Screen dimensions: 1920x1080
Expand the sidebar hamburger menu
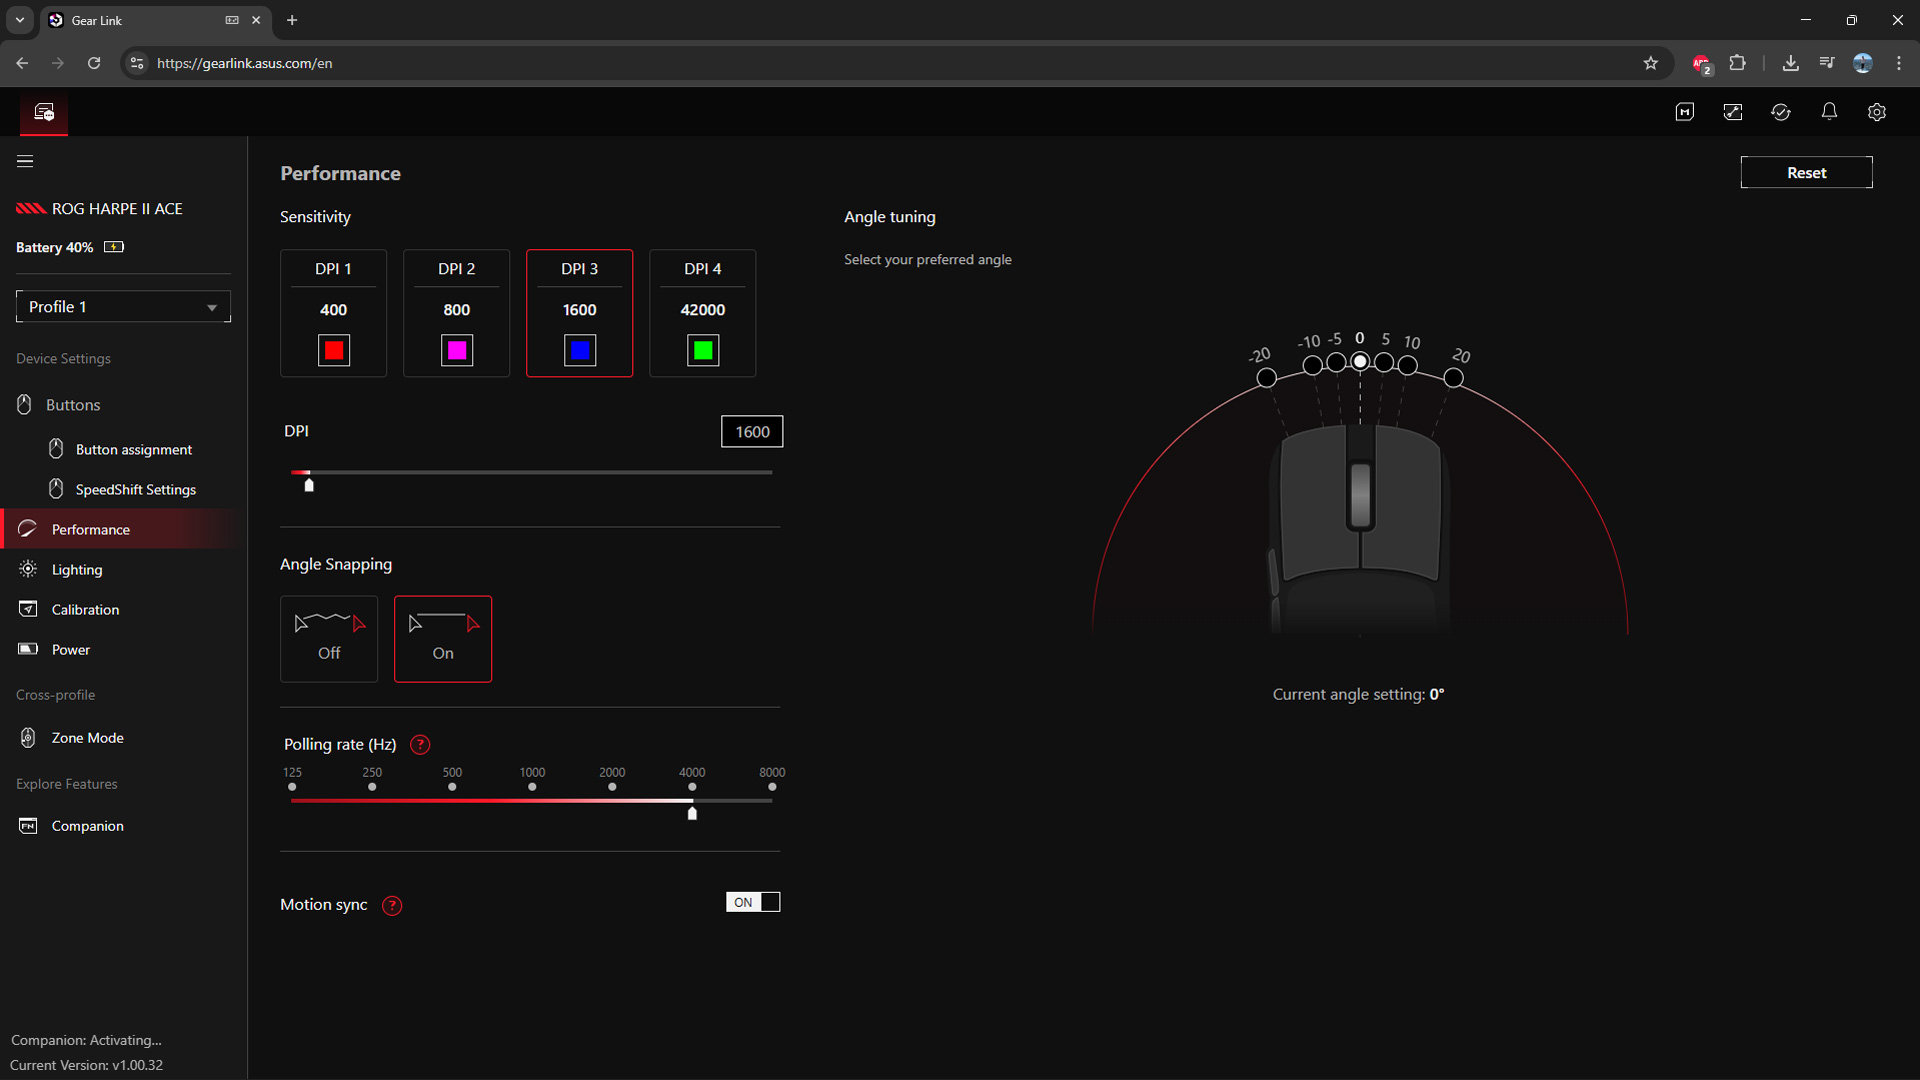click(24, 160)
